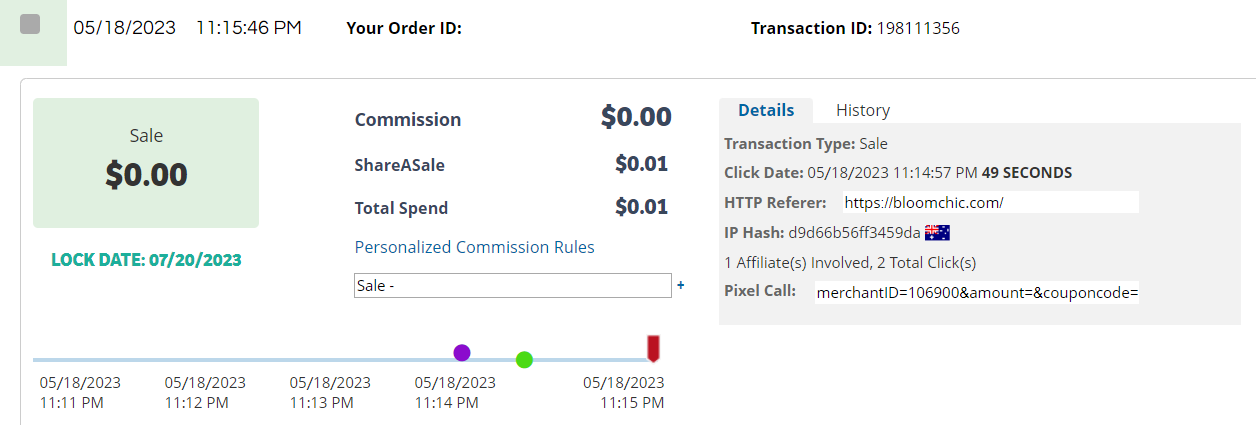
Task: Click the purple dot on the timeline
Action: pyautogui.click(x=461, y=352)
